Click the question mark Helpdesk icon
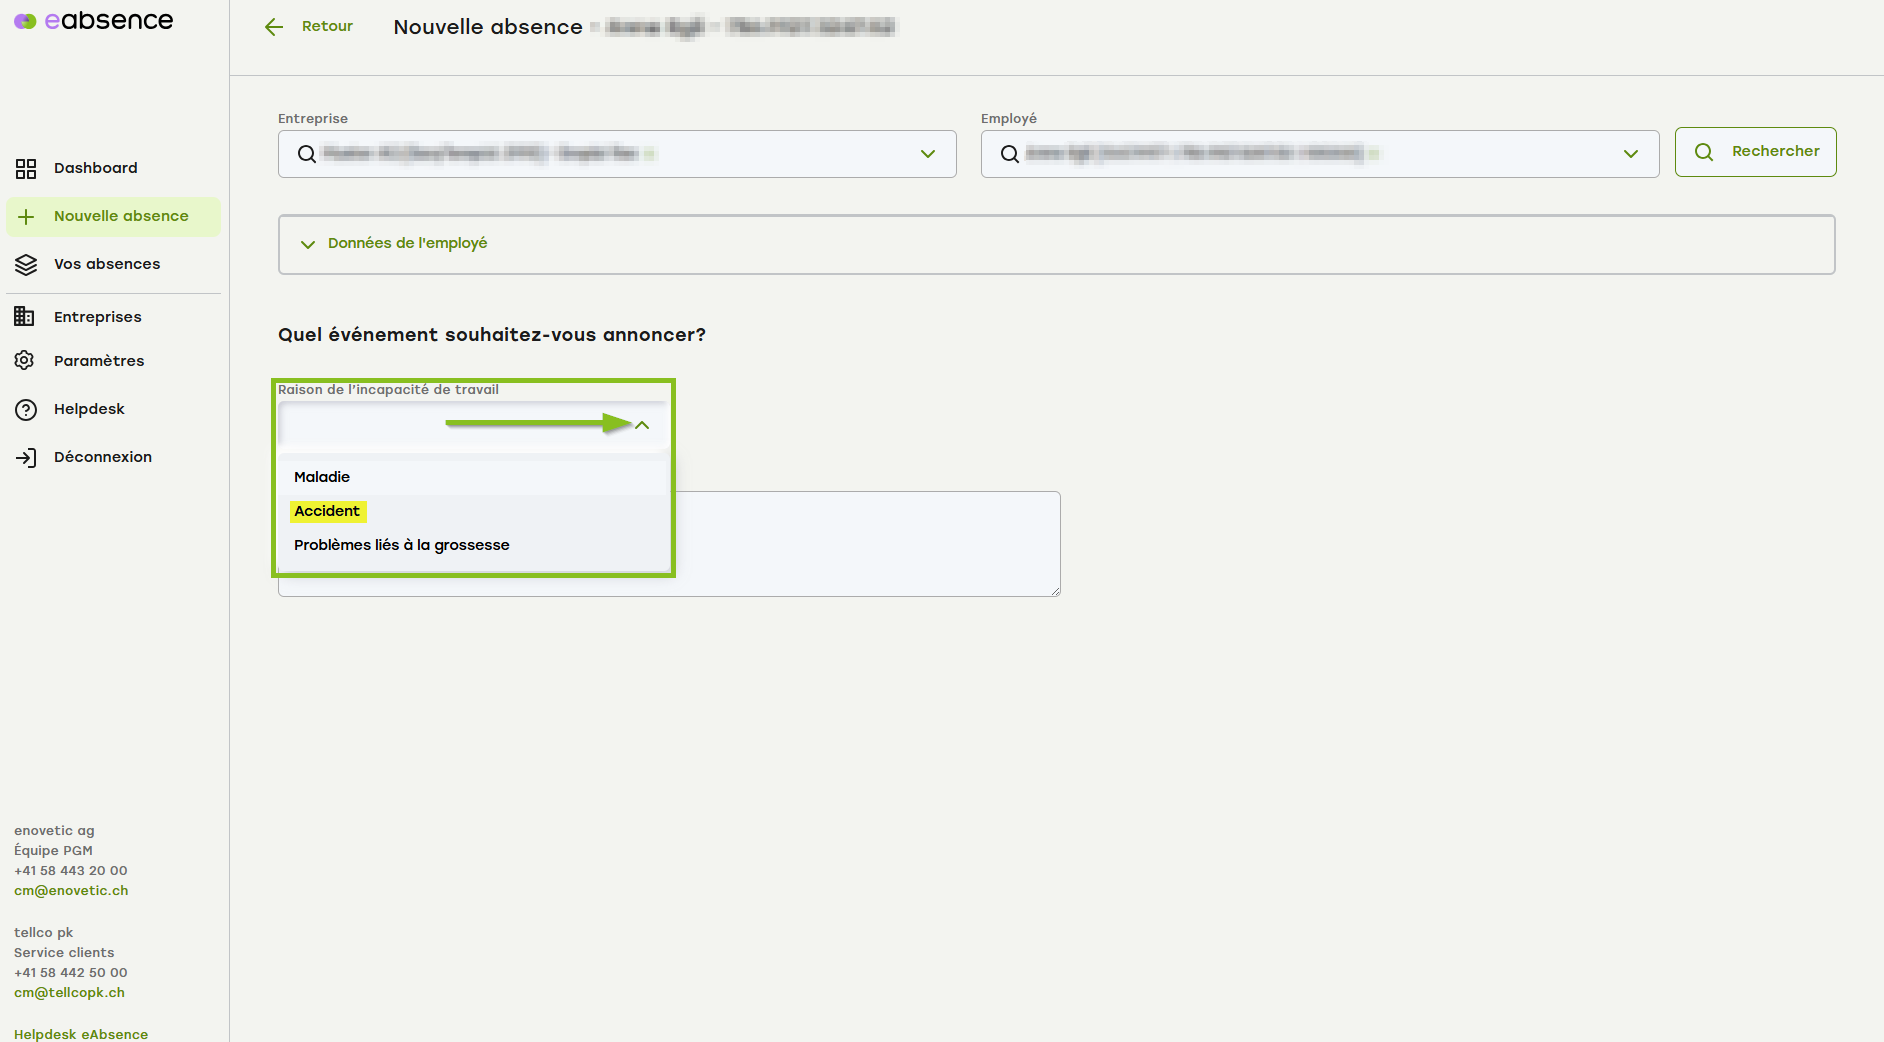The height and width of the screenshot is (1042, 1884). click(26, 410)
